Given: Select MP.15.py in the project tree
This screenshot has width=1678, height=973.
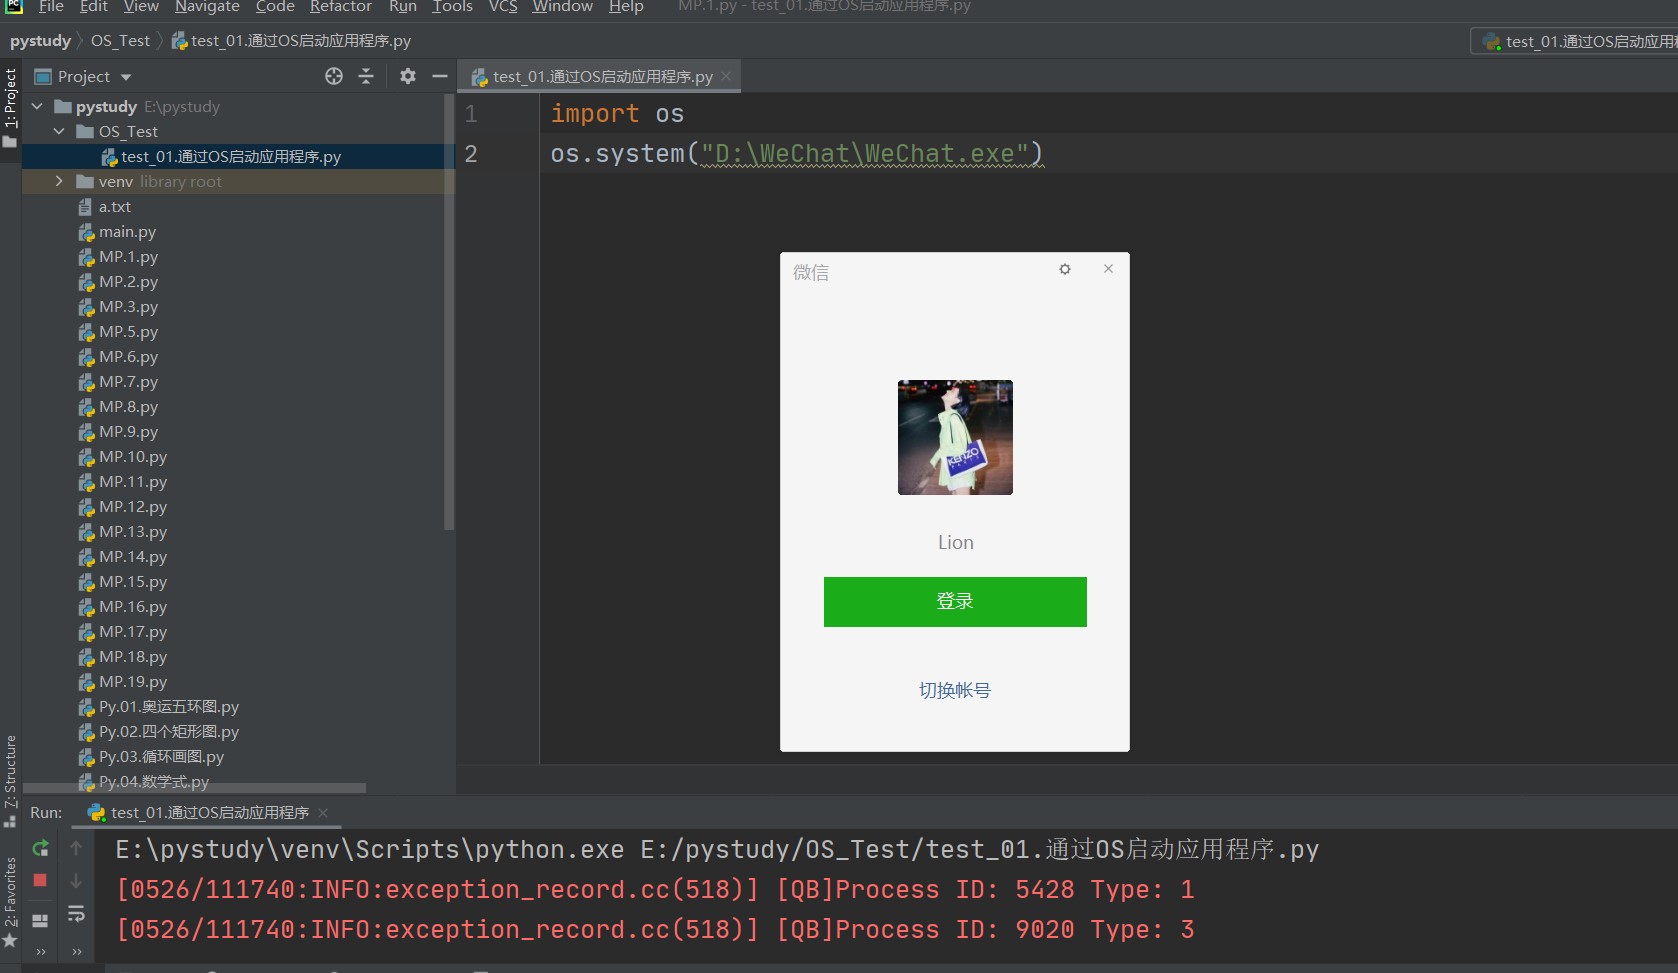Looking at the screenshot, I should [132, 582].
